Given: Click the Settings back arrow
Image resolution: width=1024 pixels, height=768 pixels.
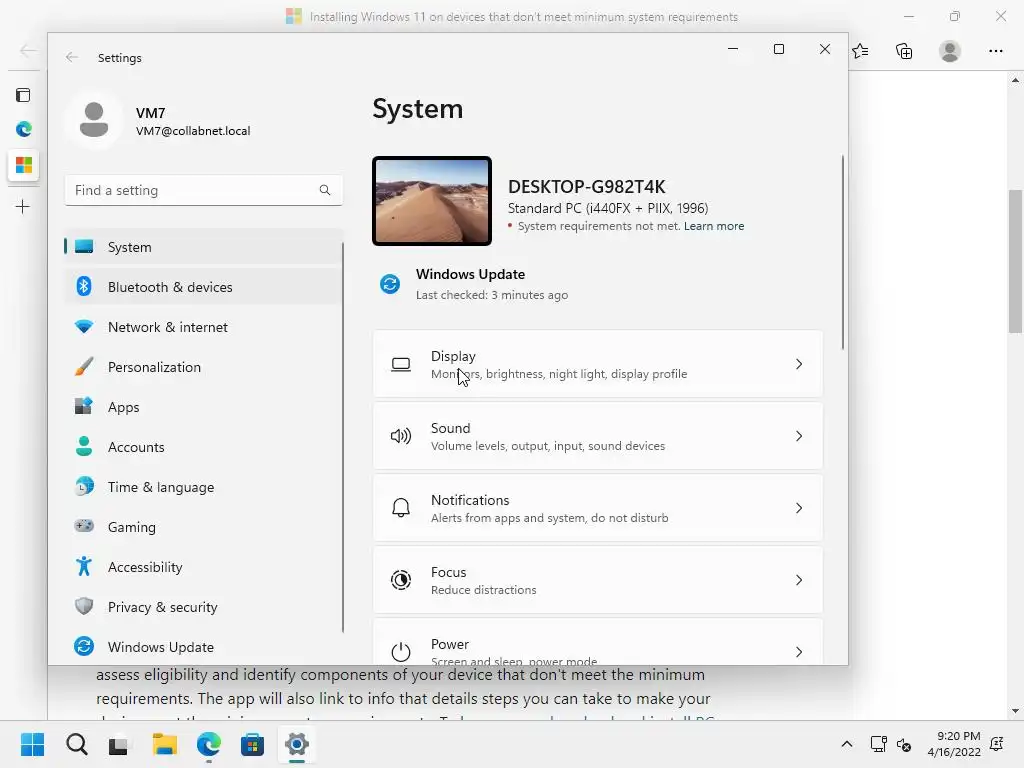Looking at the screenshot, I should pos(72,57).
